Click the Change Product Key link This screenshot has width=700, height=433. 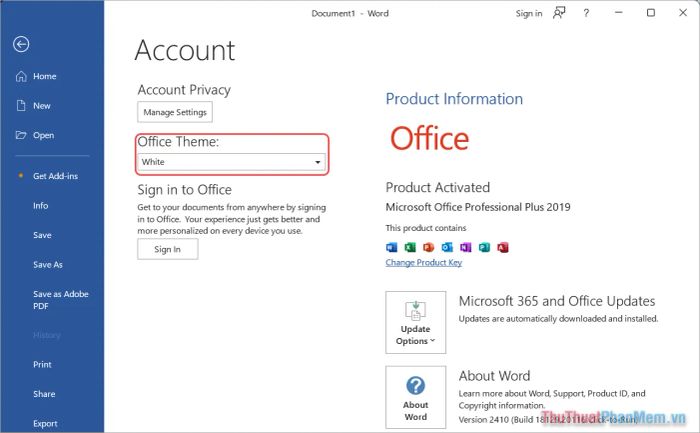click(424, 262)
